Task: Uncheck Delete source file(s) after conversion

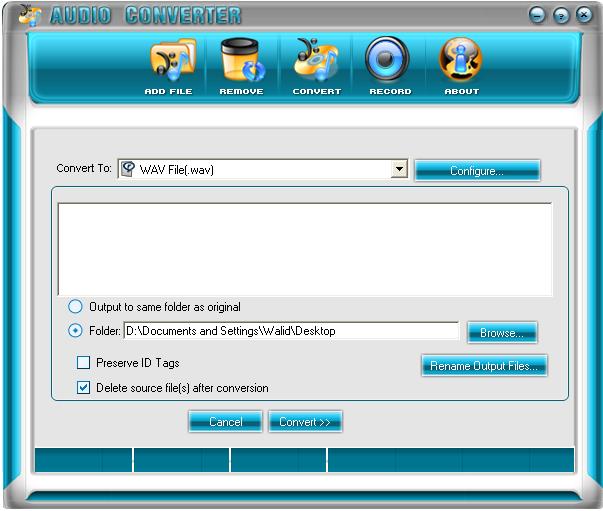Action: pos(83,388)
